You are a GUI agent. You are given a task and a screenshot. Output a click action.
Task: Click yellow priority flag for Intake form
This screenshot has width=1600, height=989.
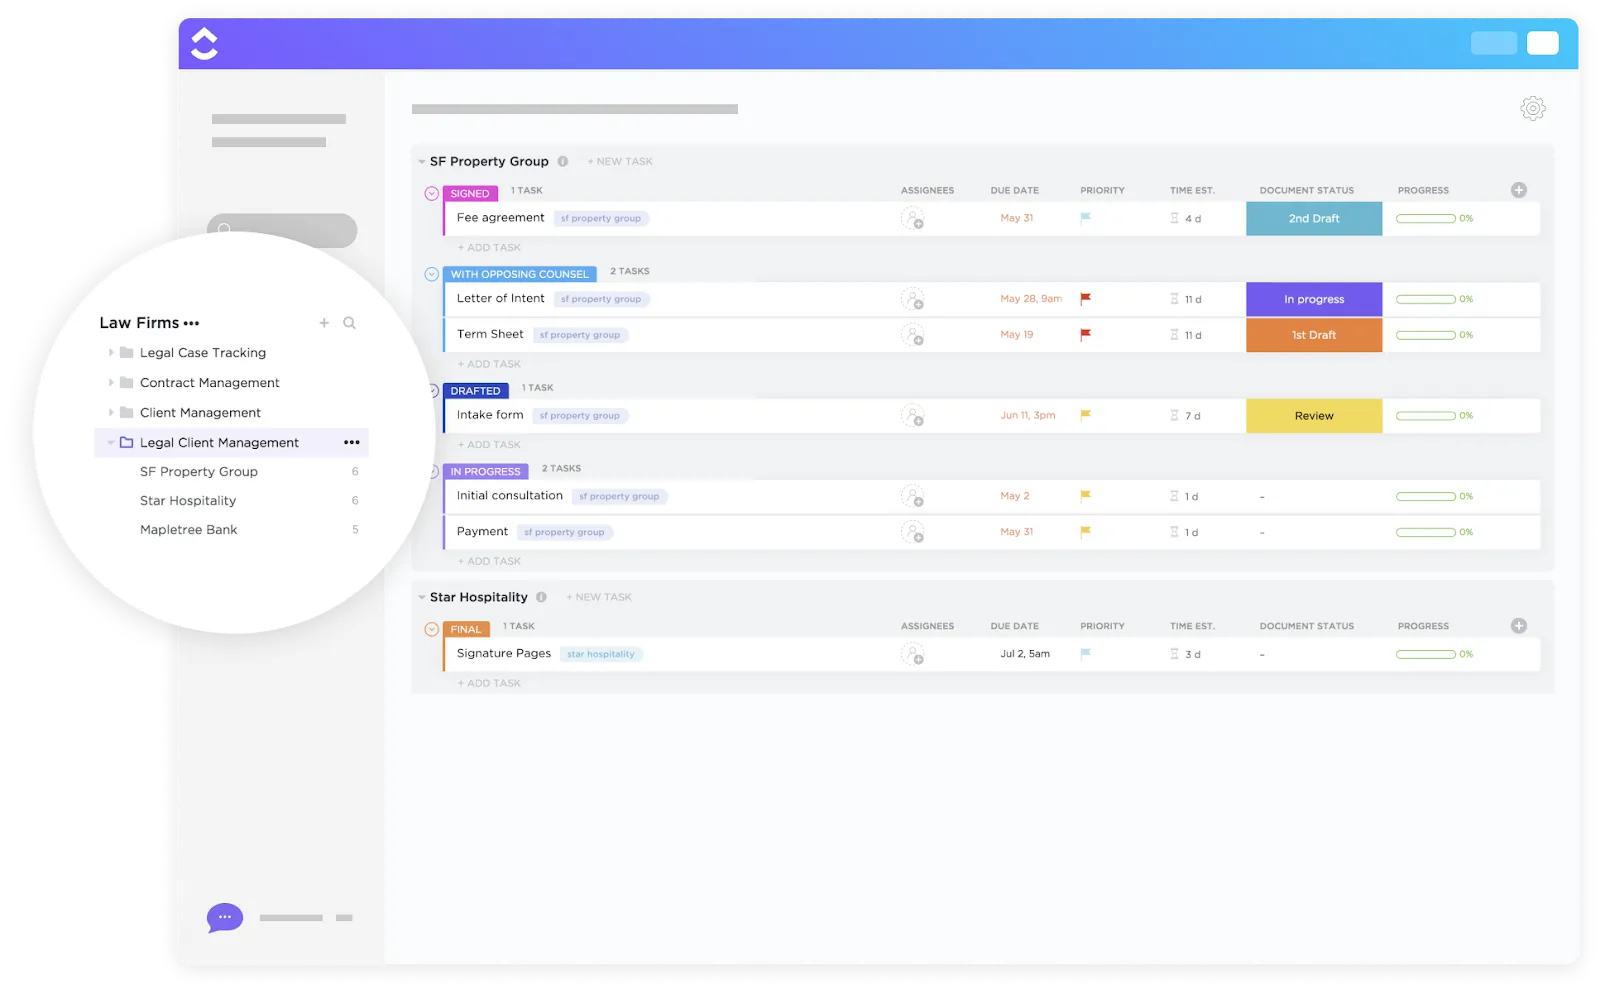[1085, 415]
